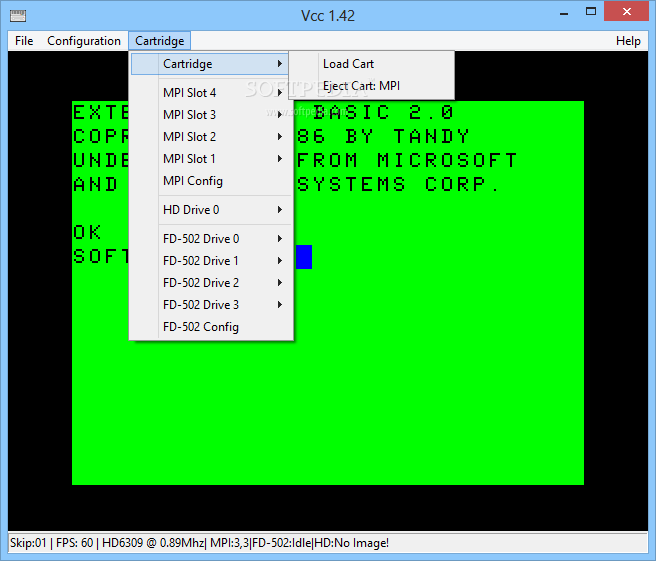Click submenu arrow beside HD Drive 0
This screenshot has height=561, width=656.
[279, 210]
